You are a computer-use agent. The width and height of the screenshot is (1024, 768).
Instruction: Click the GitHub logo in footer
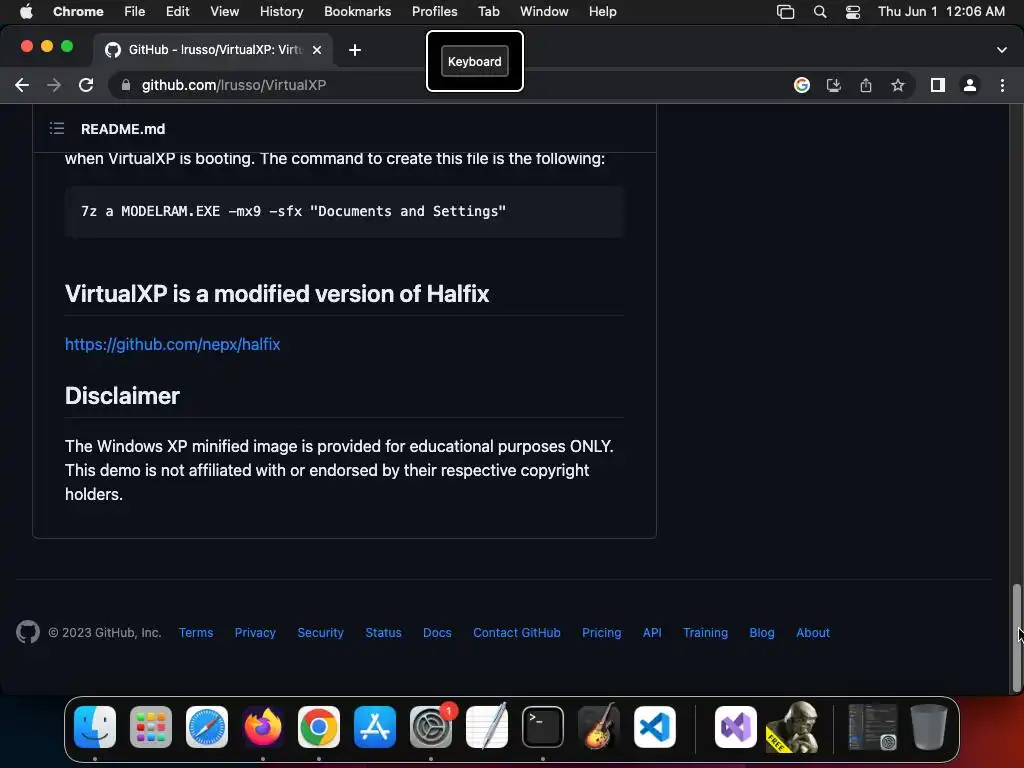28,632
